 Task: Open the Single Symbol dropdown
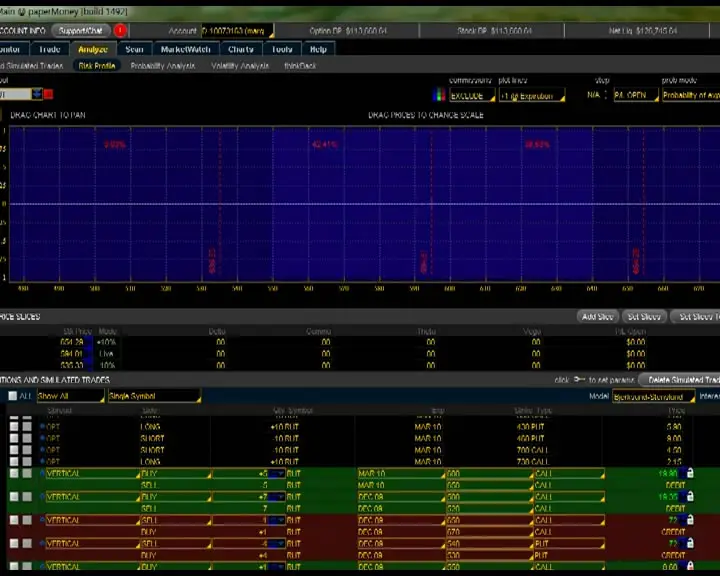pos(153,396)
